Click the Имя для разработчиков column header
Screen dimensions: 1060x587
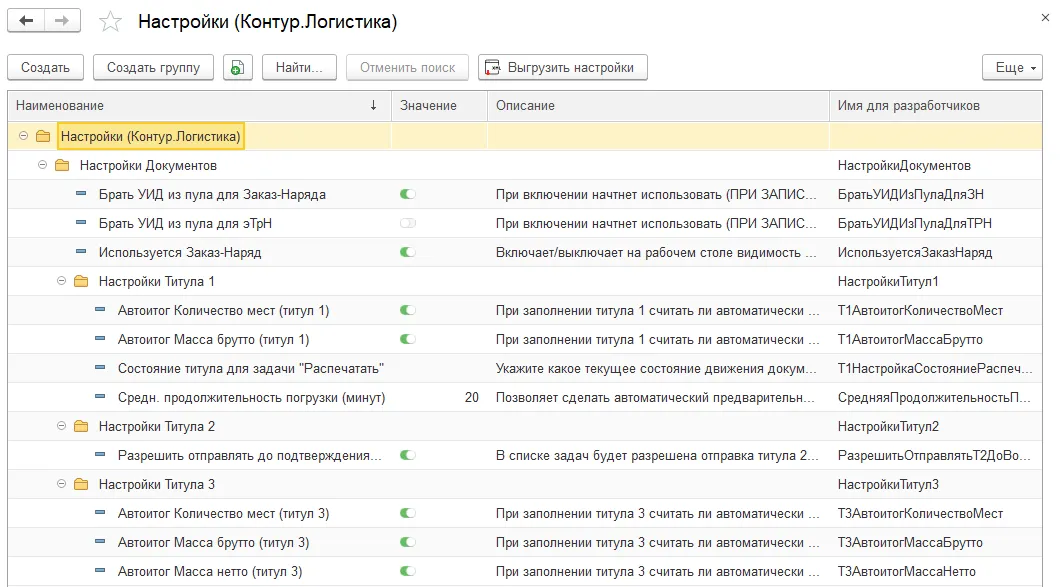[936, 106]
